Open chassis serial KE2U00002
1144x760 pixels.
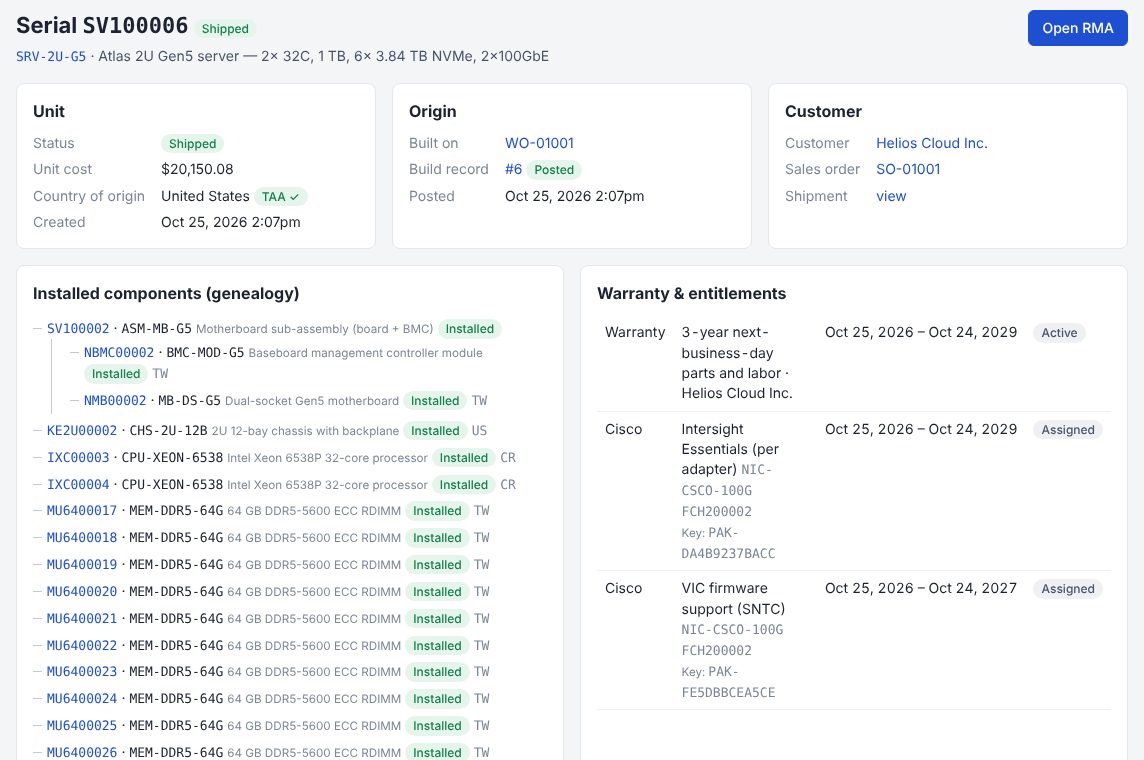pos(82,430)
